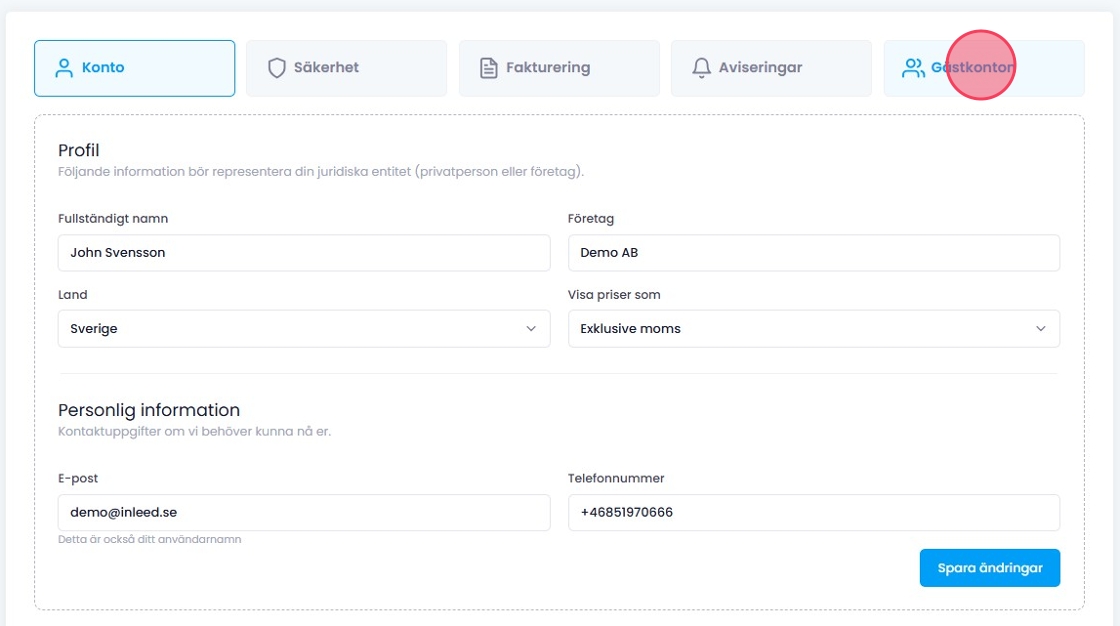The height and width of the screenshot is (626, 1120).
Task: Select the Konto tab label
Action: [103, 68]
